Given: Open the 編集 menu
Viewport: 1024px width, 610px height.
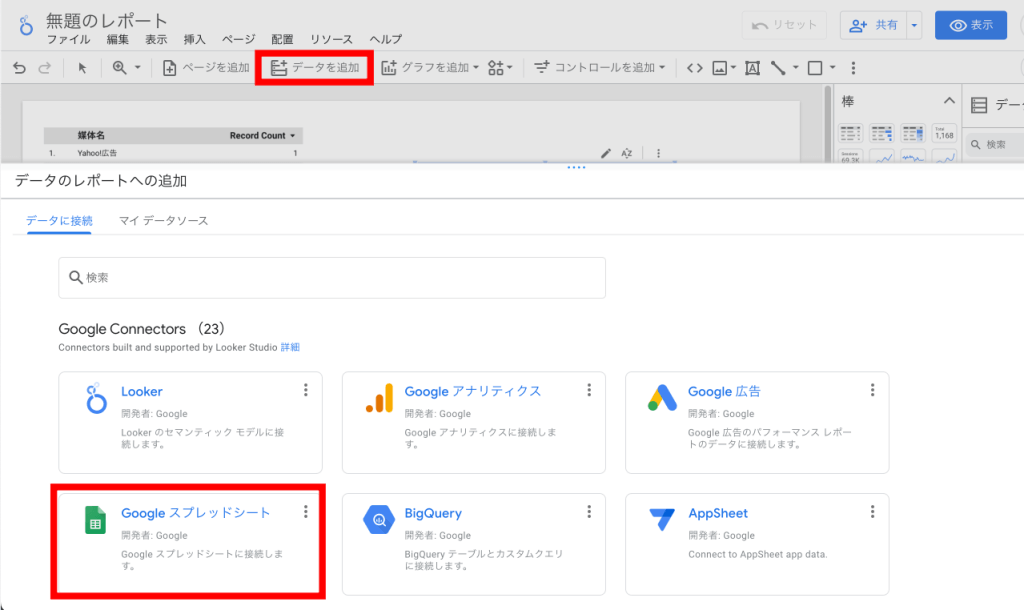Looking at the screenshot, I should pyautogui.click(x=118, y=40).
